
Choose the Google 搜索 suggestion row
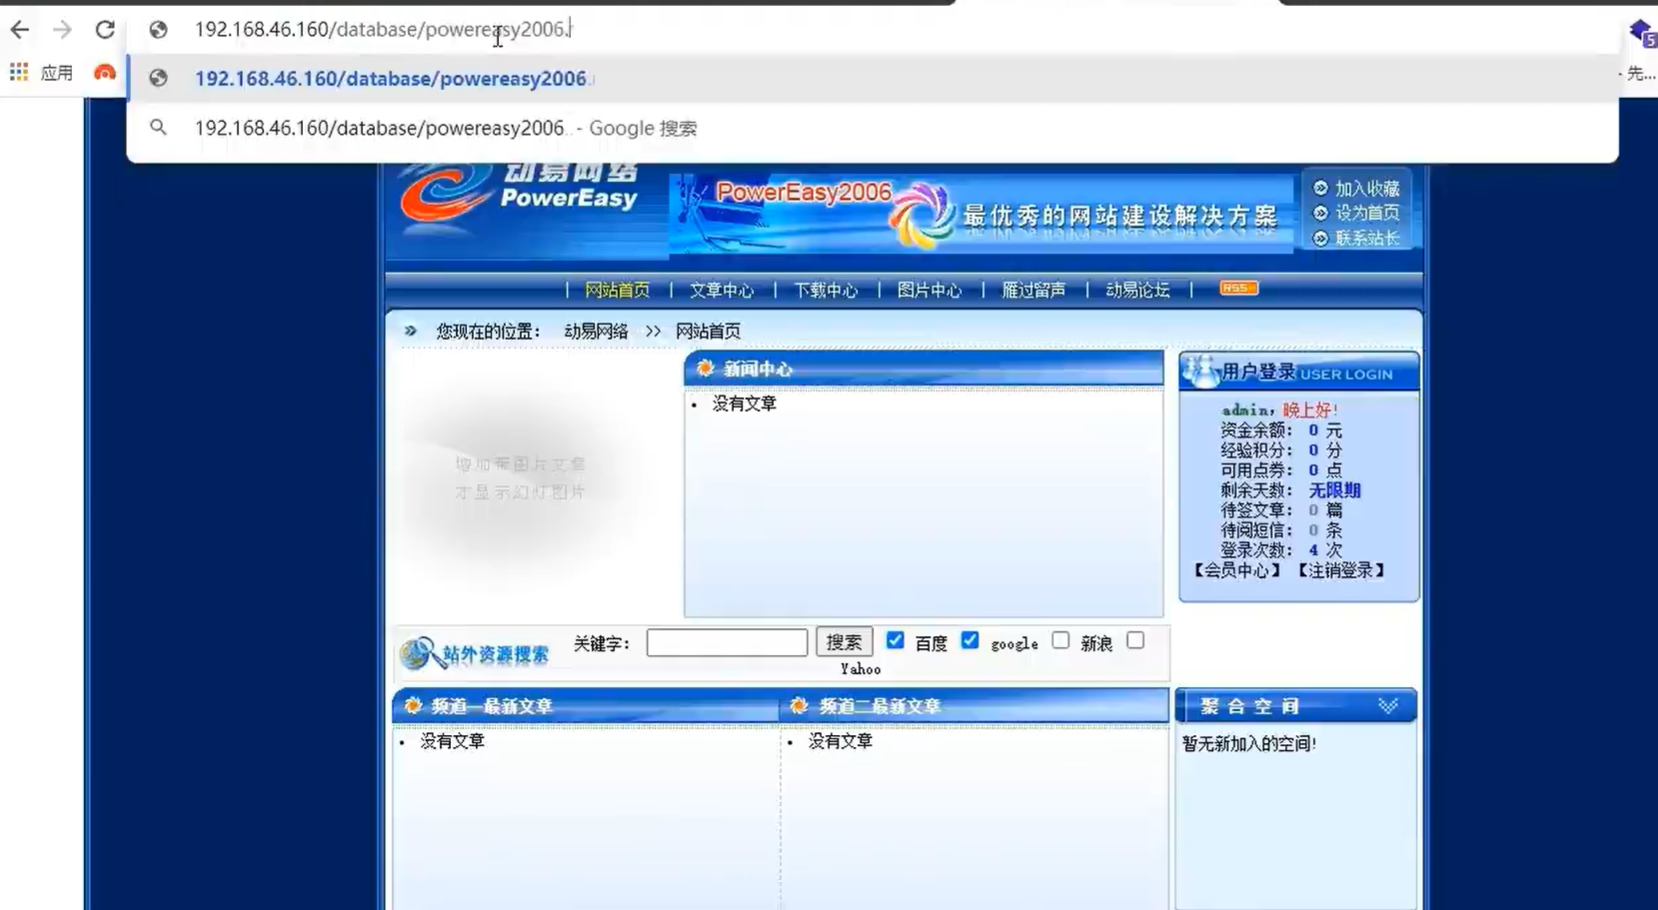445,128
